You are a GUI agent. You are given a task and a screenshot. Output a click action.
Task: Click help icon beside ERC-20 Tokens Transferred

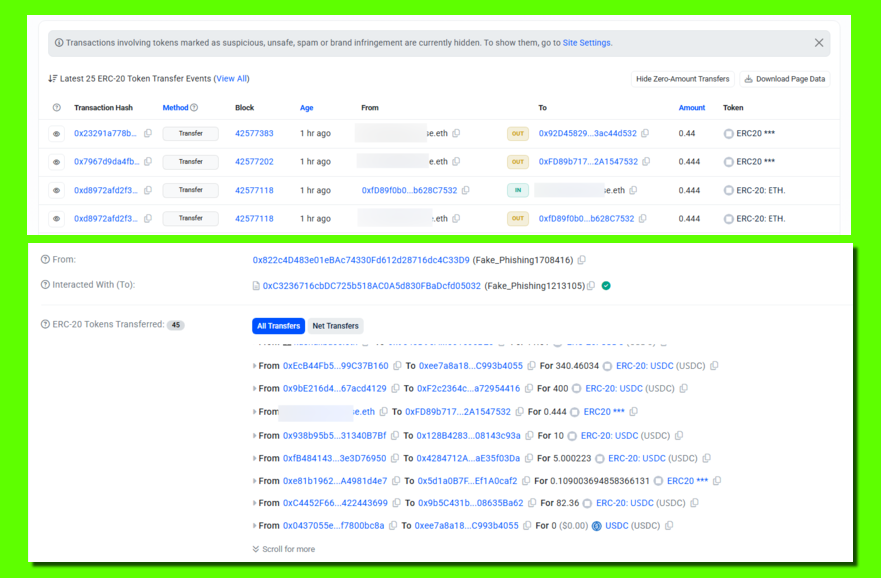(46, 325)
